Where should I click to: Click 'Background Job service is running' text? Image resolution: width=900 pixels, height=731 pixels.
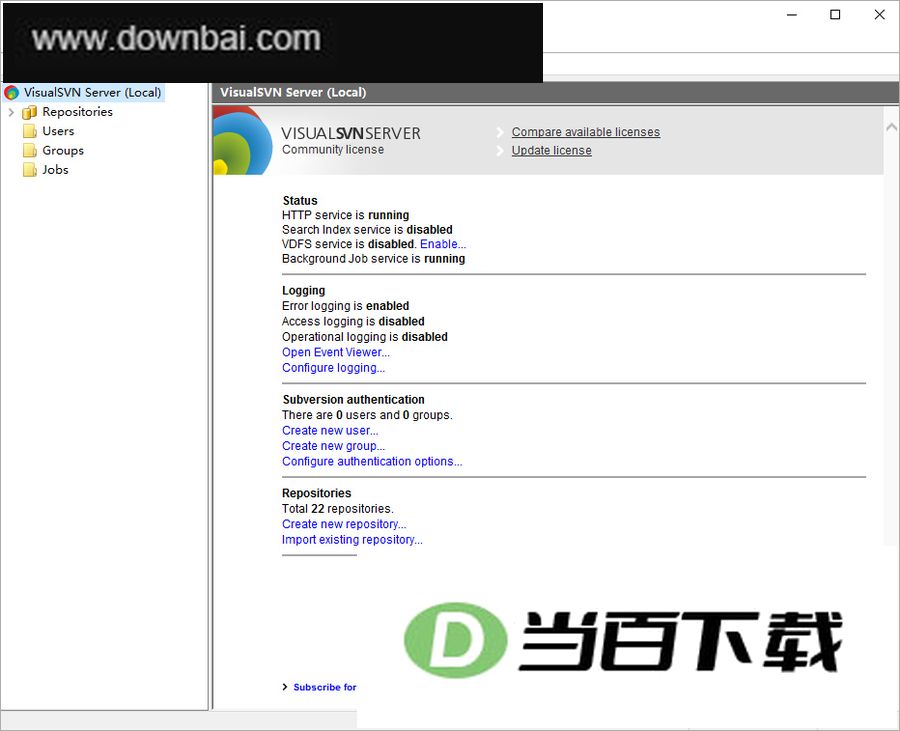coord(374,259)
